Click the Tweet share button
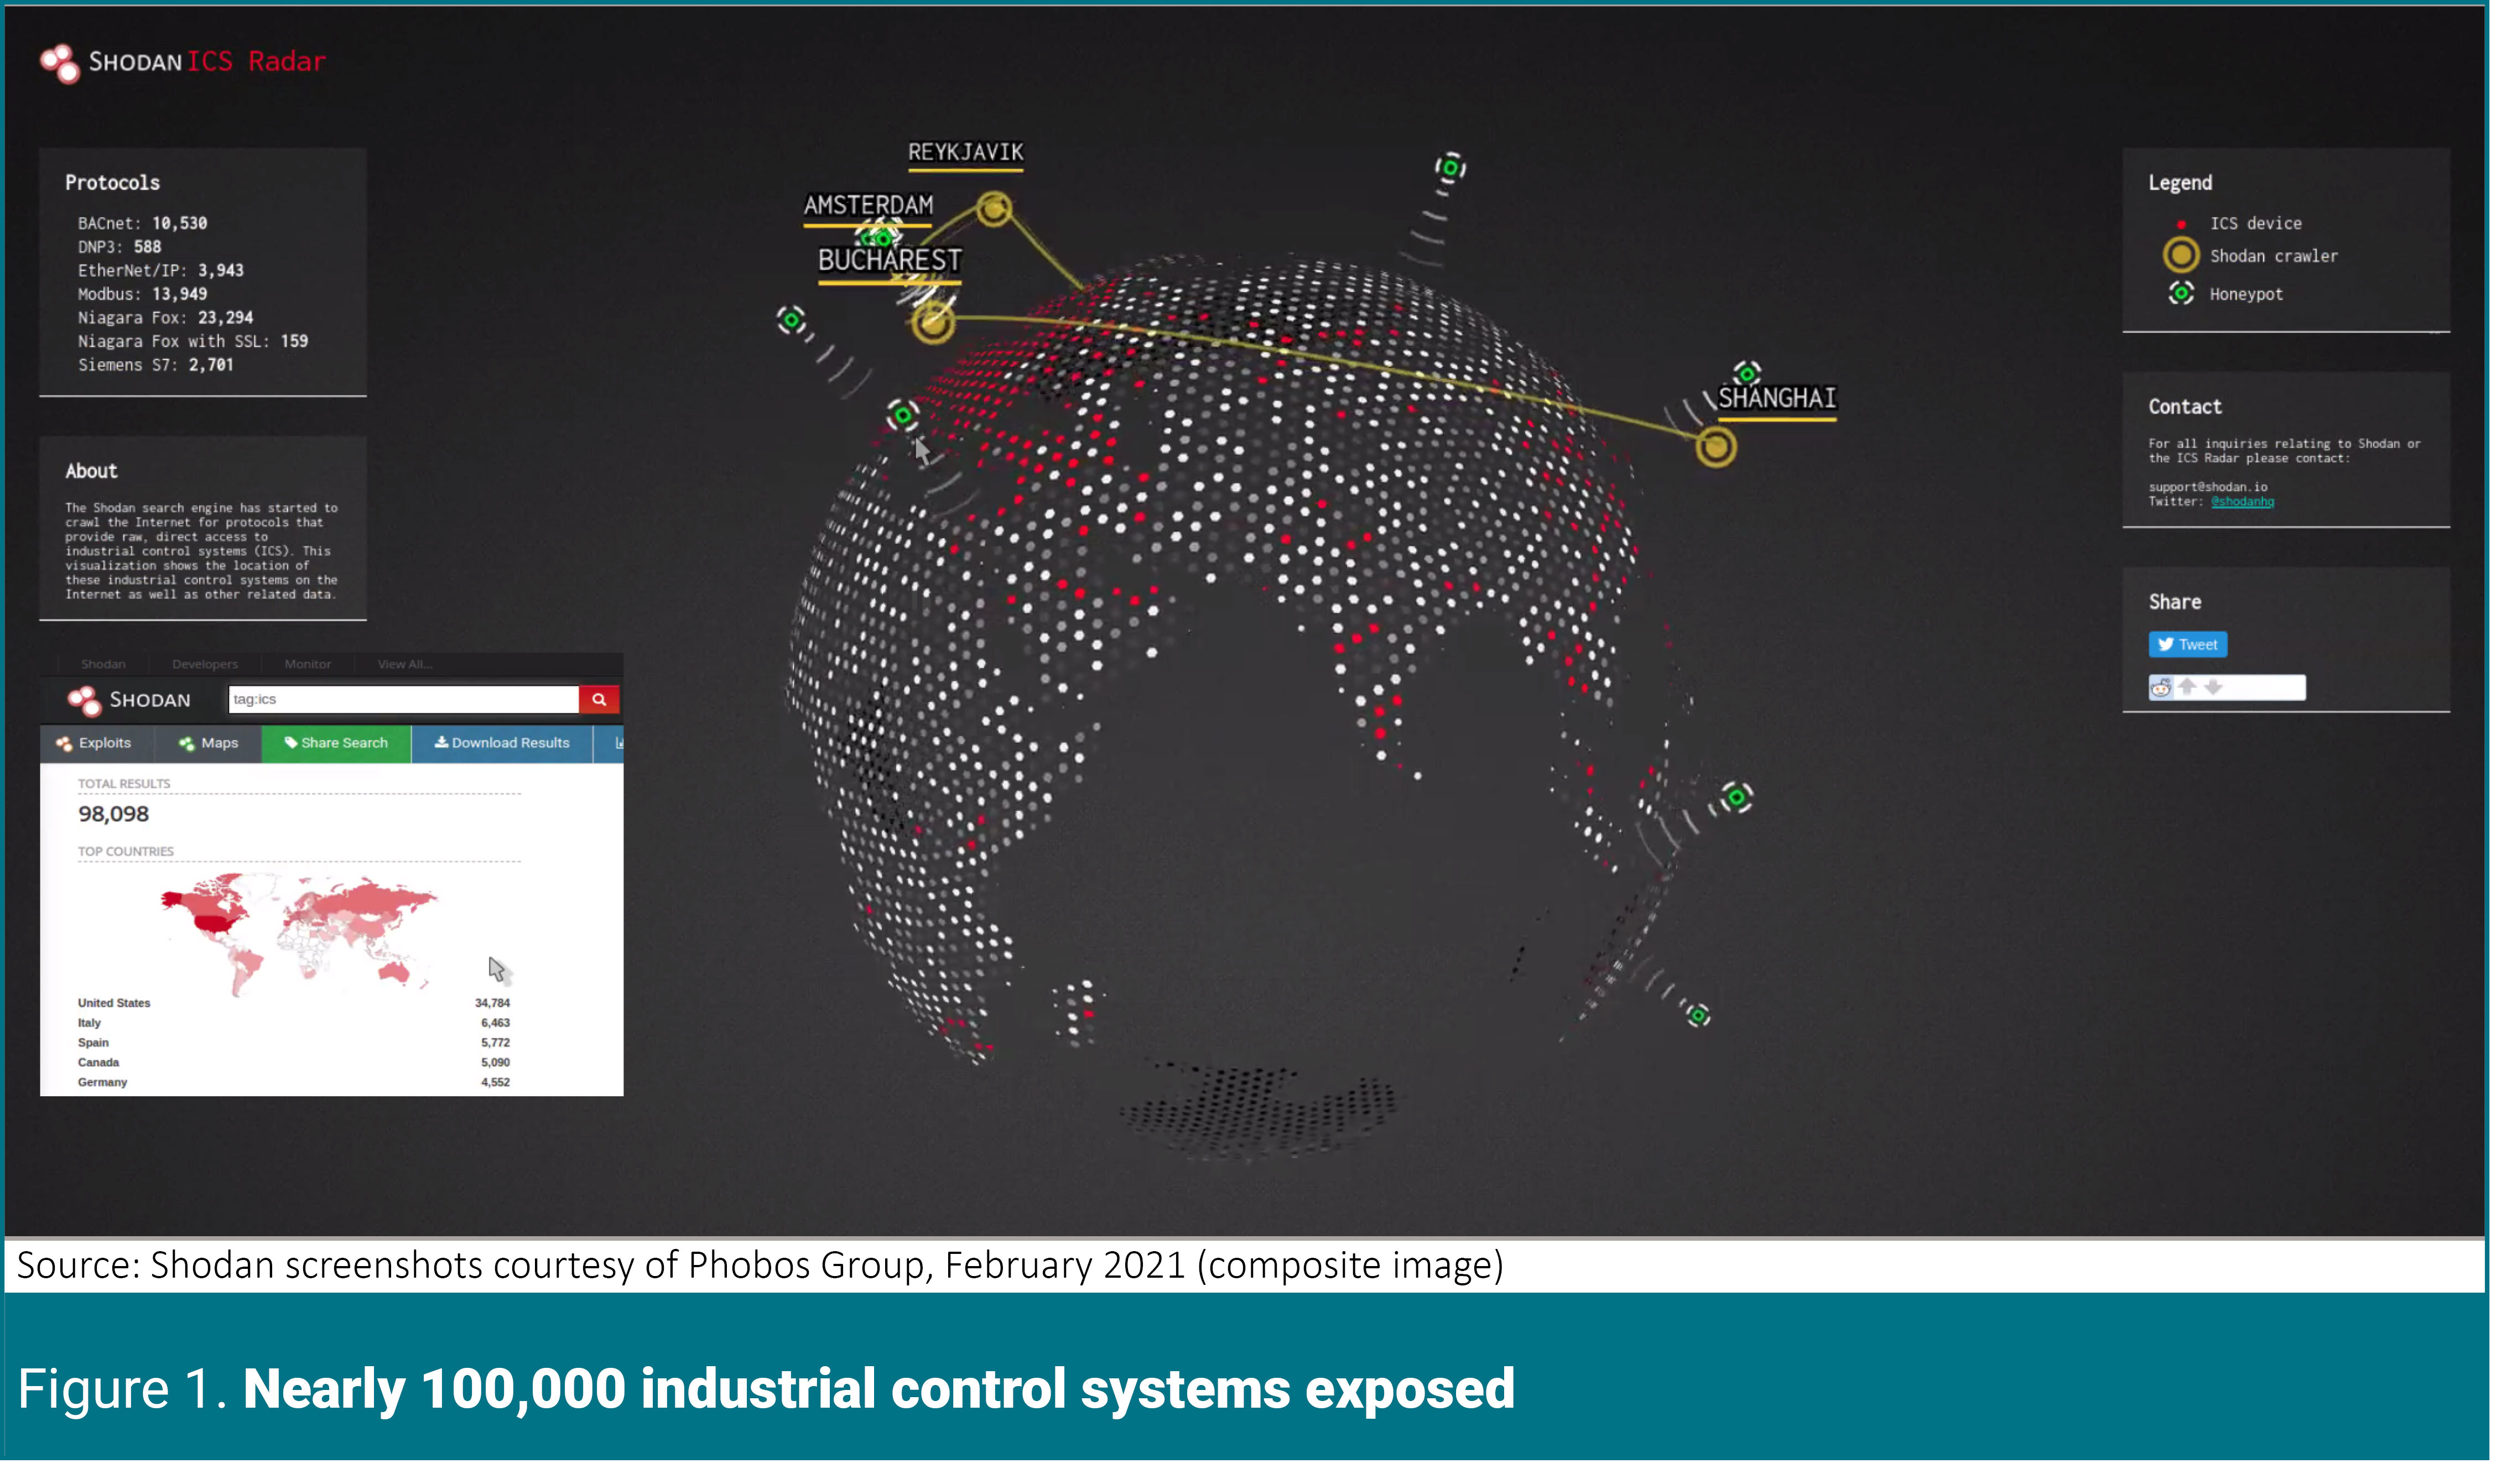The height and width of the screenshot is (1484, 2506). point(2188,645)
